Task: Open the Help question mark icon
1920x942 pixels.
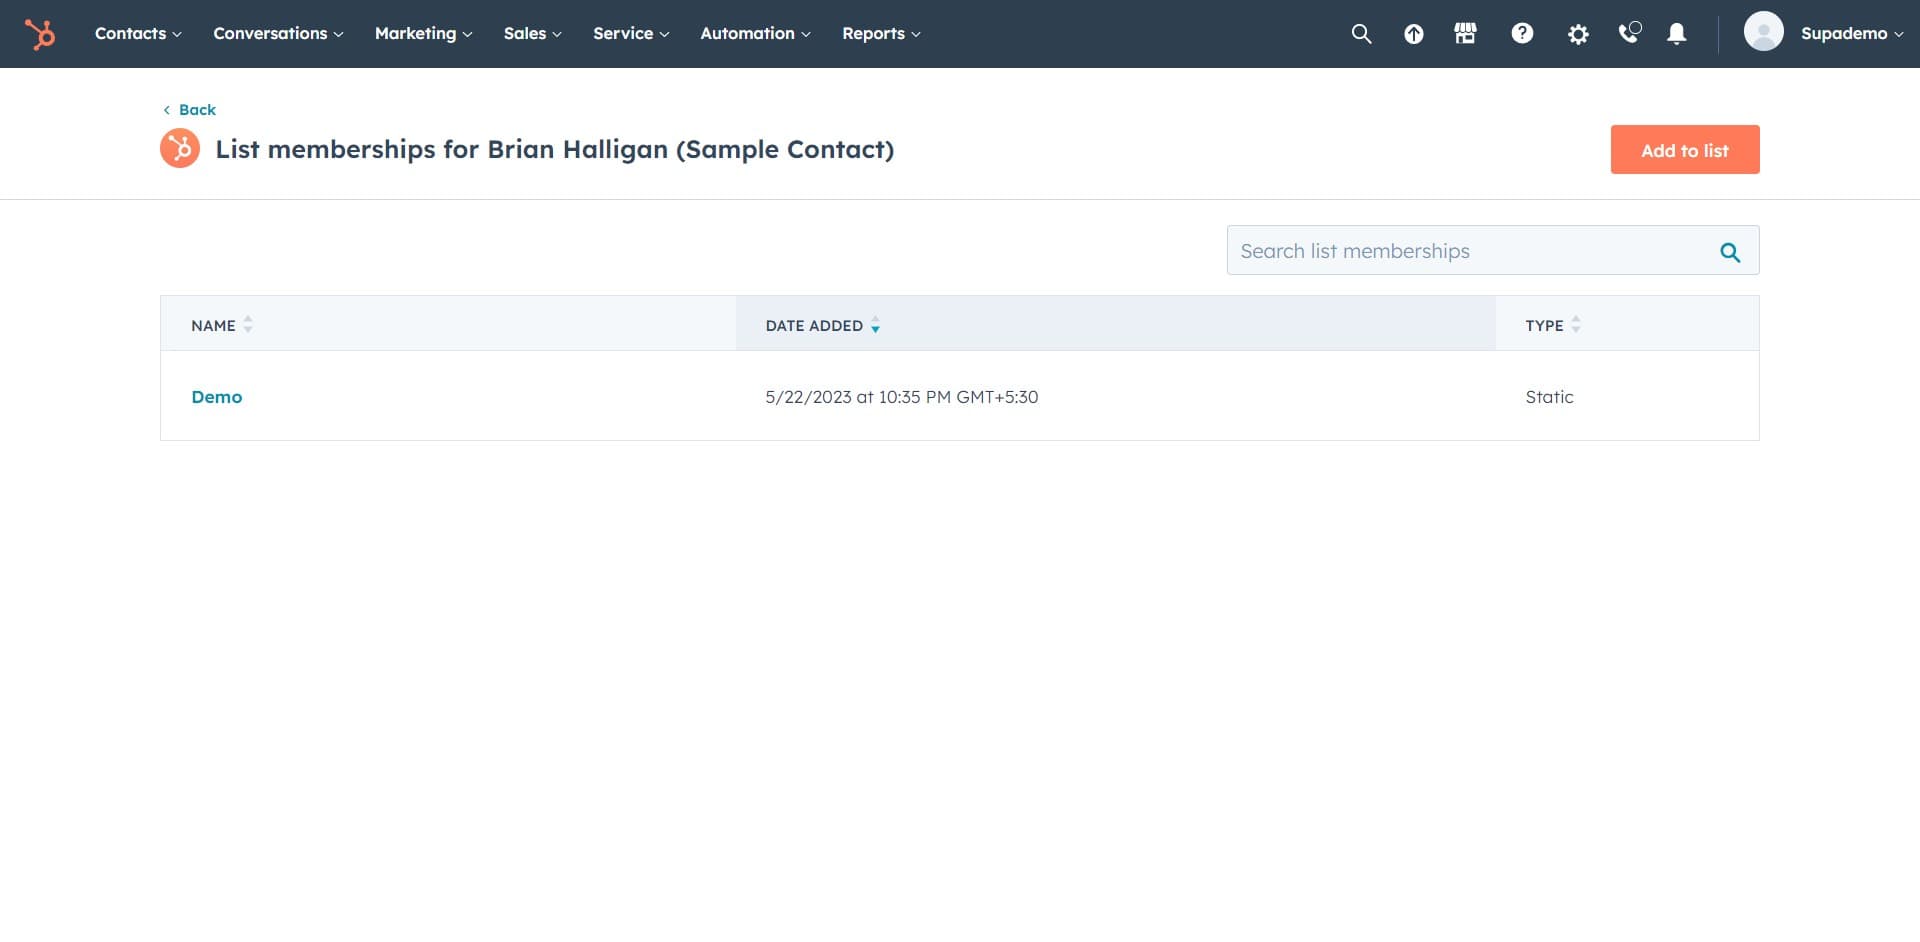Action: pyautogui.click(x=1521, y=34)
